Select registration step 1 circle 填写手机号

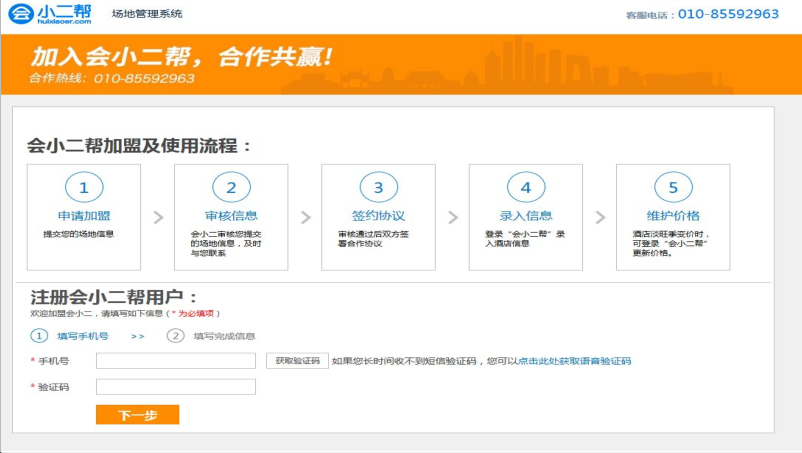coord(39,336)
